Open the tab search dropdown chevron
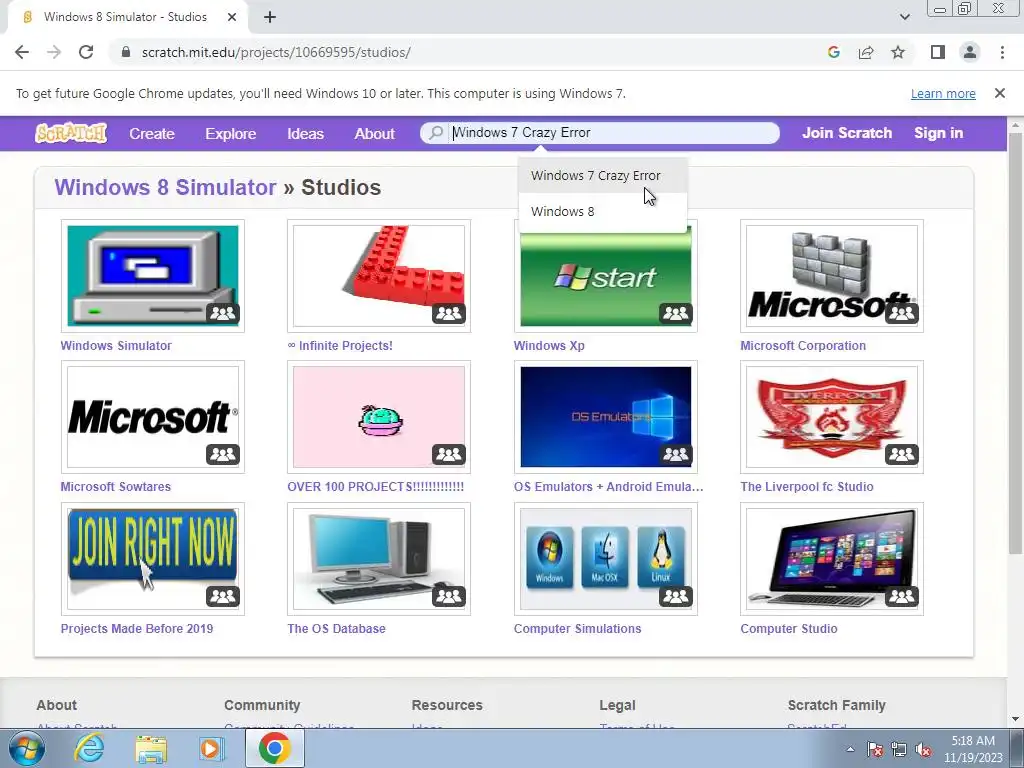This screenshot has height=768, width=1024. click(904, 17)
